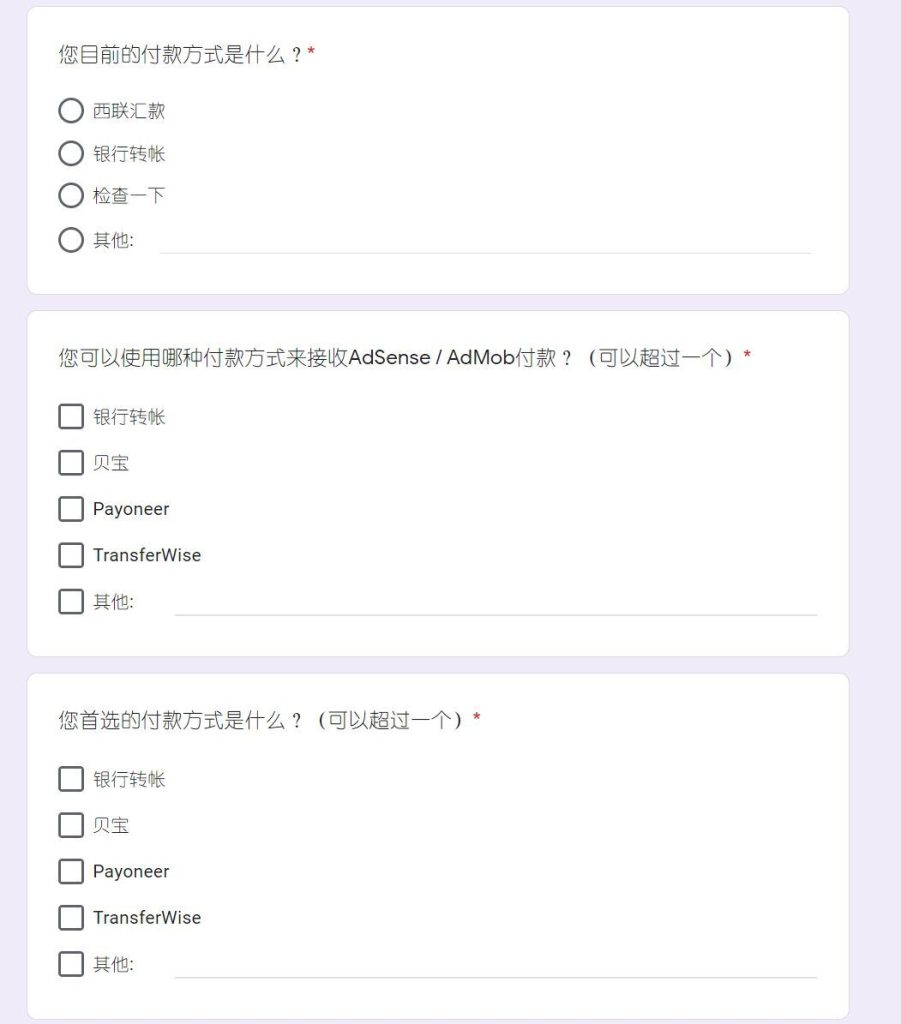Pick the 其他 radio button for current payment
Viewport: 901px width, 1024px height.
click(x=71, y=240)
